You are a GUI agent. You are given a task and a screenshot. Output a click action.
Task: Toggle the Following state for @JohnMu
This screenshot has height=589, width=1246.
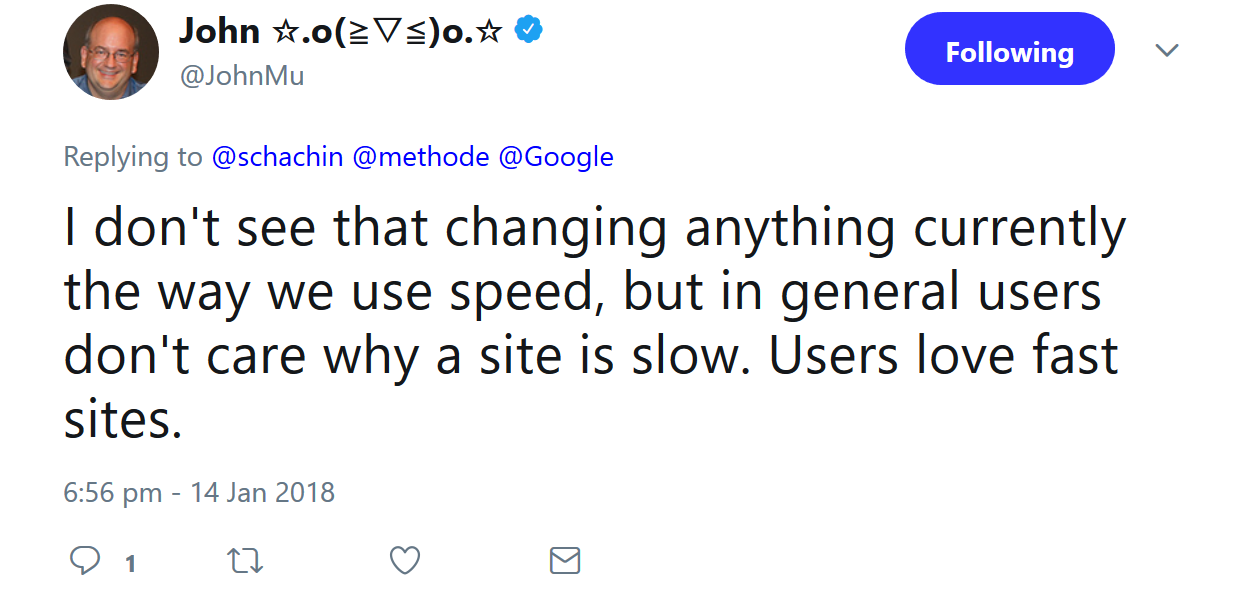[x=1009, y=48]
